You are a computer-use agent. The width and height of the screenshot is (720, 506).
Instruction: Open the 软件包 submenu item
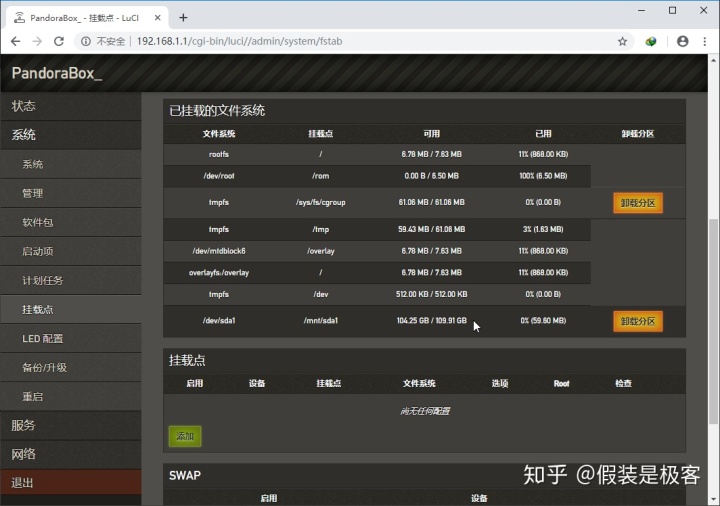pos(71,222)
